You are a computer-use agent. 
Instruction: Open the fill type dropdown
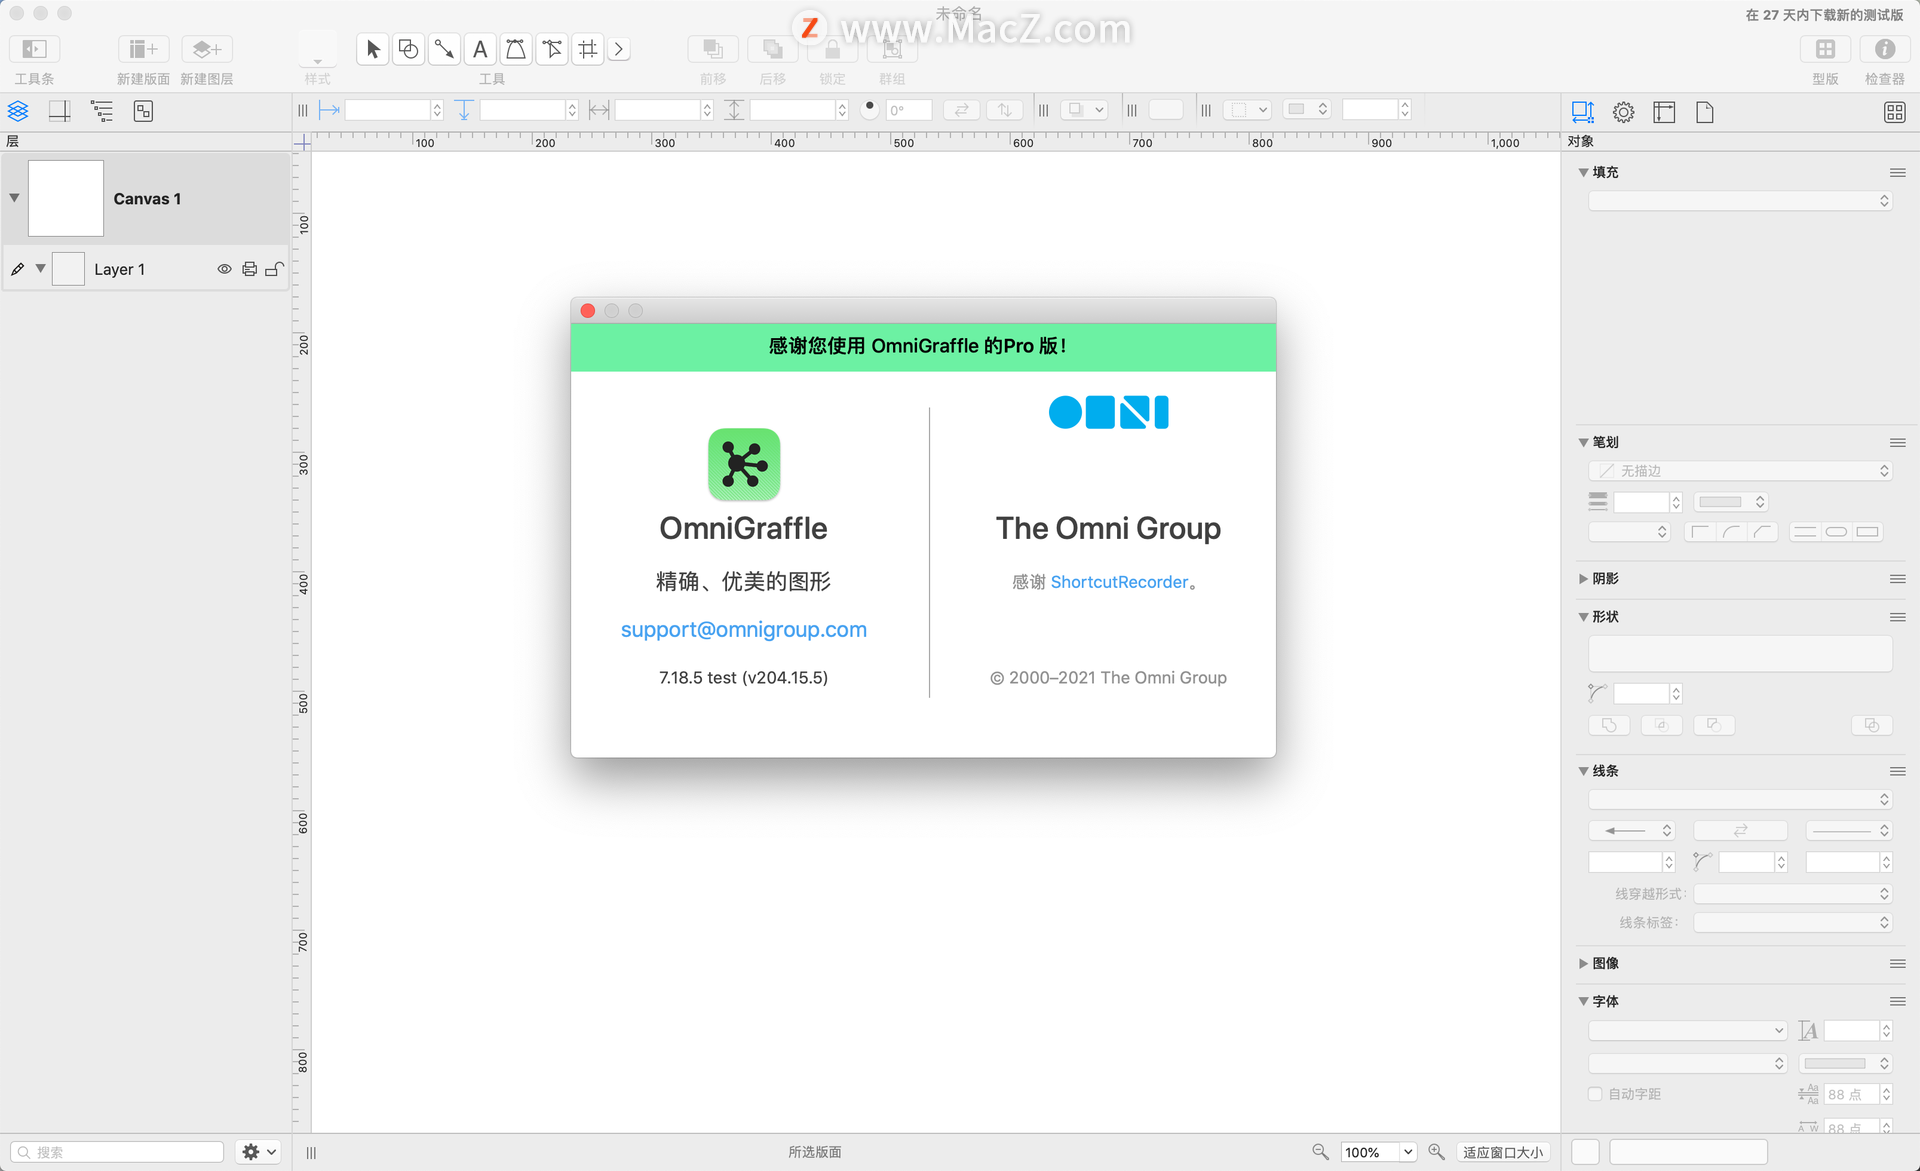(1740, 201)
